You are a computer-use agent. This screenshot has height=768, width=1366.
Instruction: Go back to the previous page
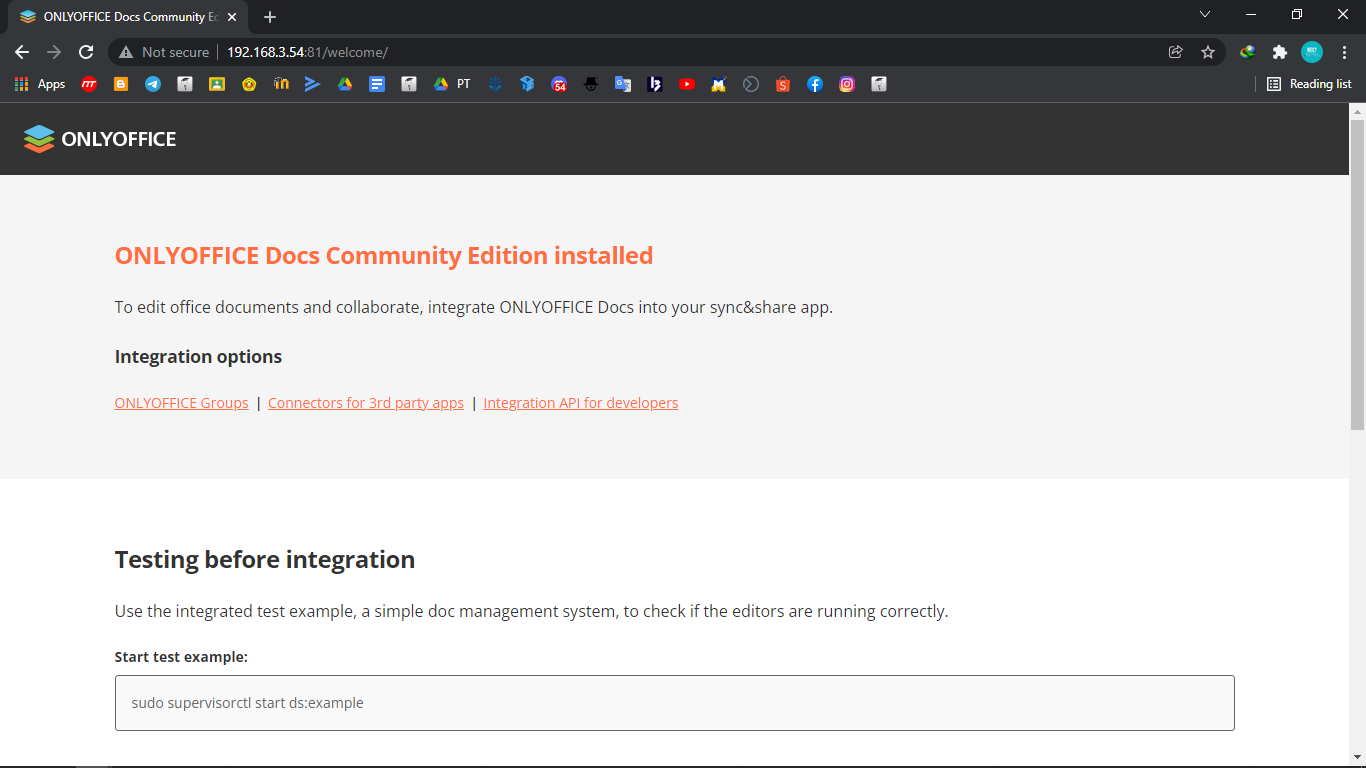22,52
